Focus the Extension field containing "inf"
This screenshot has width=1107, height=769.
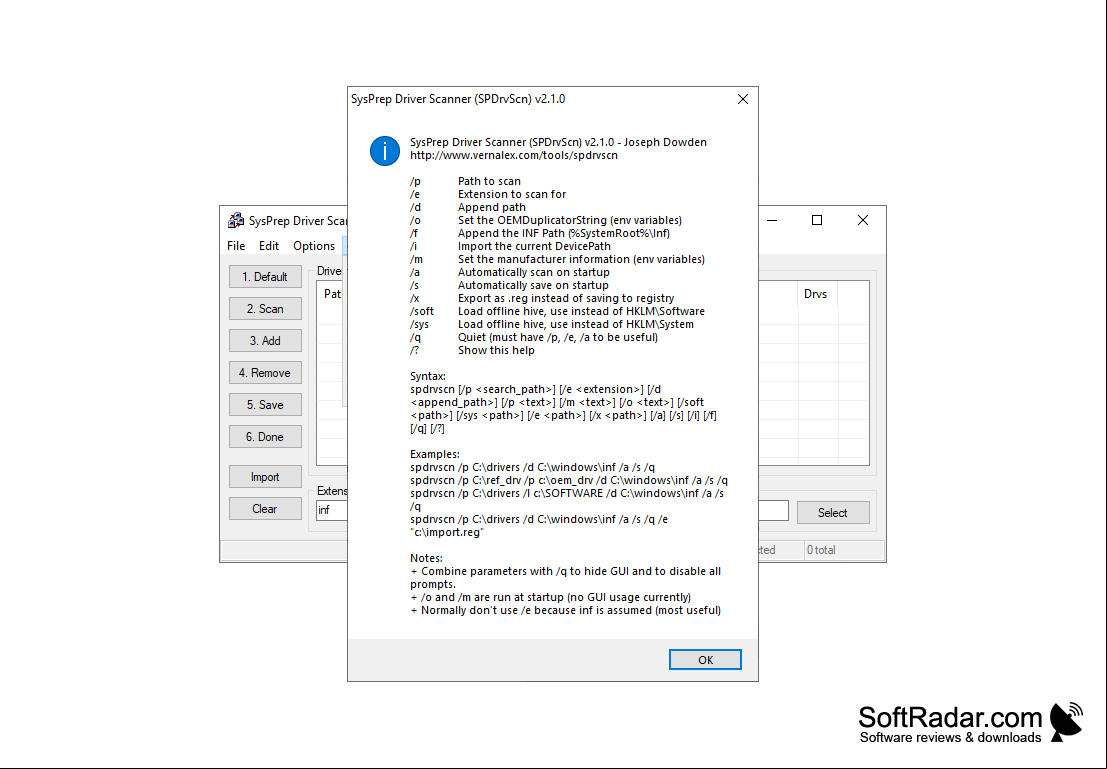tap(332, 510)
